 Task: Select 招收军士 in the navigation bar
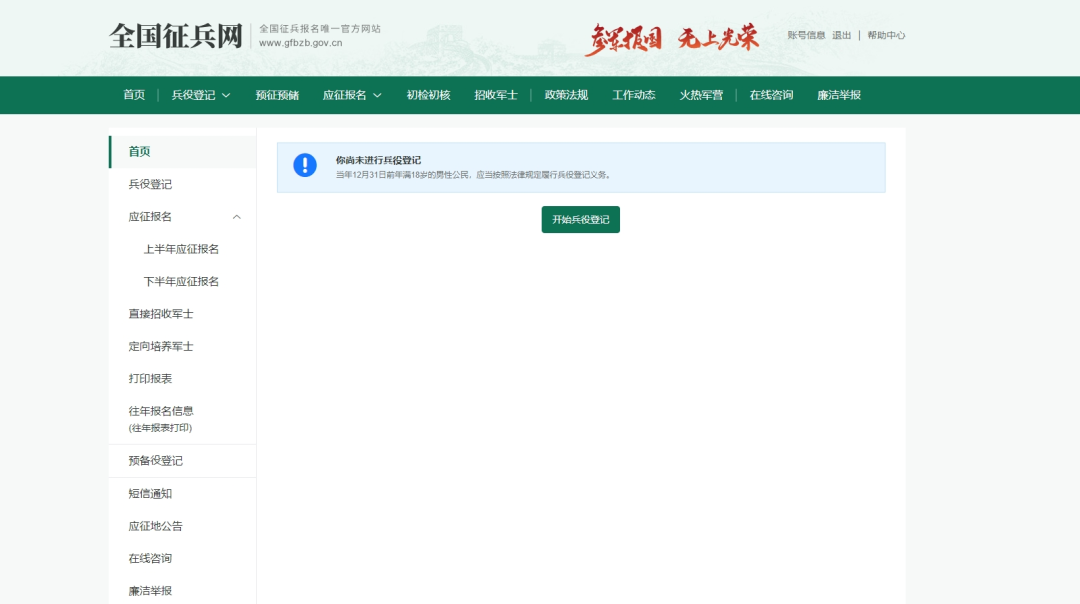point(496,95)
